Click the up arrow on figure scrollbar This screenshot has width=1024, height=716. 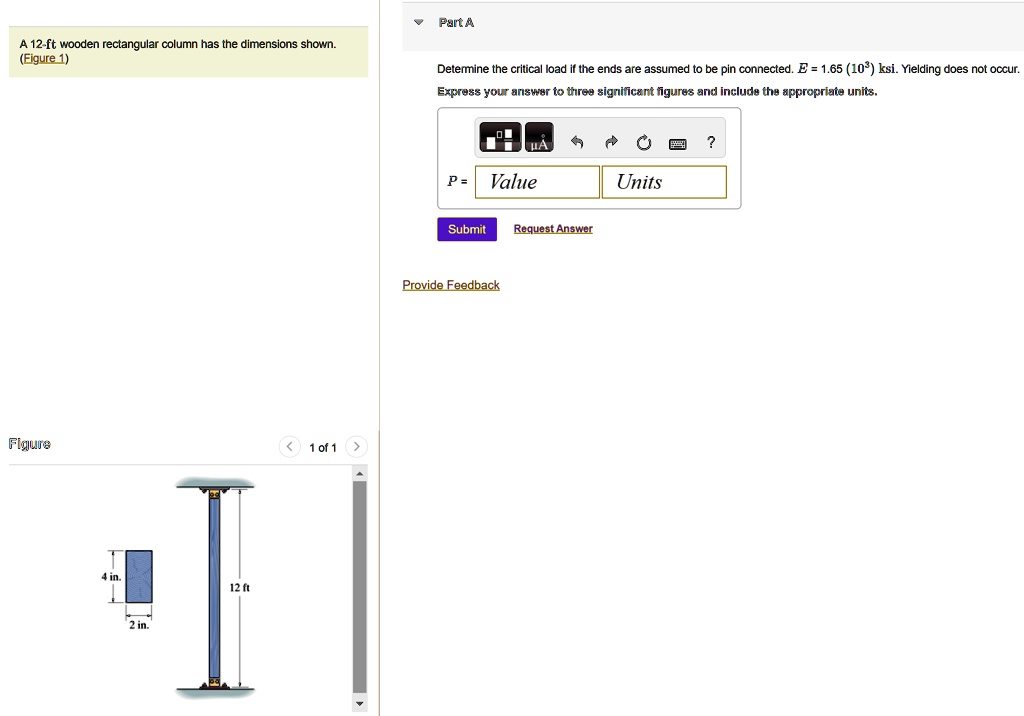pyautogui.click(x=359, y=471)
